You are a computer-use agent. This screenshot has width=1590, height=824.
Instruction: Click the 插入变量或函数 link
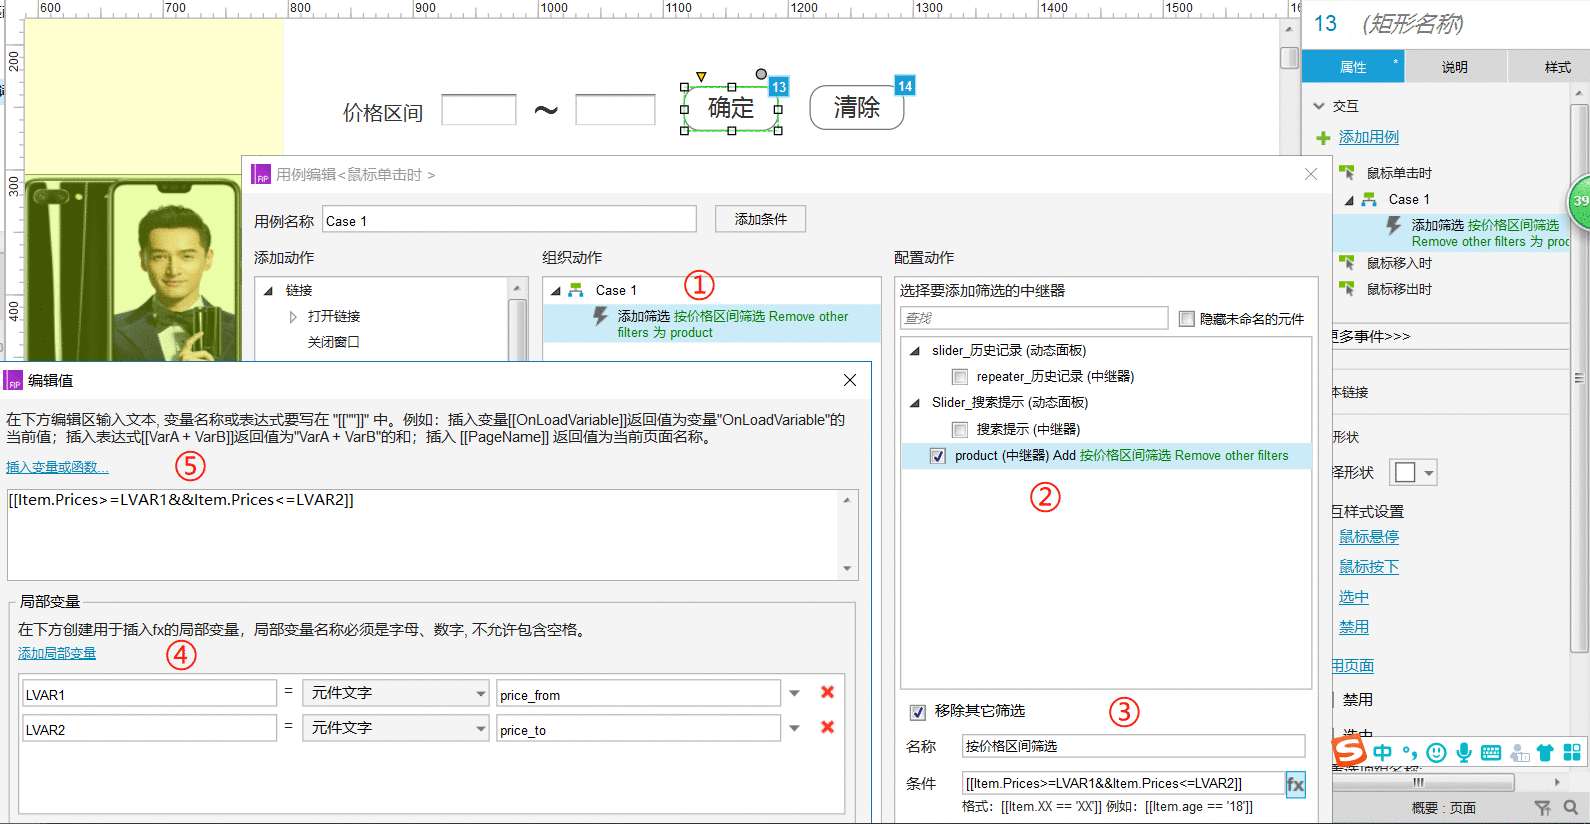pos(57,467)
